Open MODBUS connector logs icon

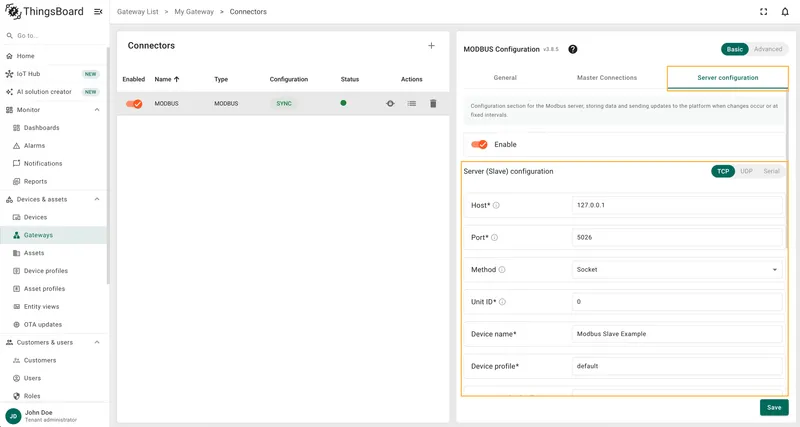point(412,104)
